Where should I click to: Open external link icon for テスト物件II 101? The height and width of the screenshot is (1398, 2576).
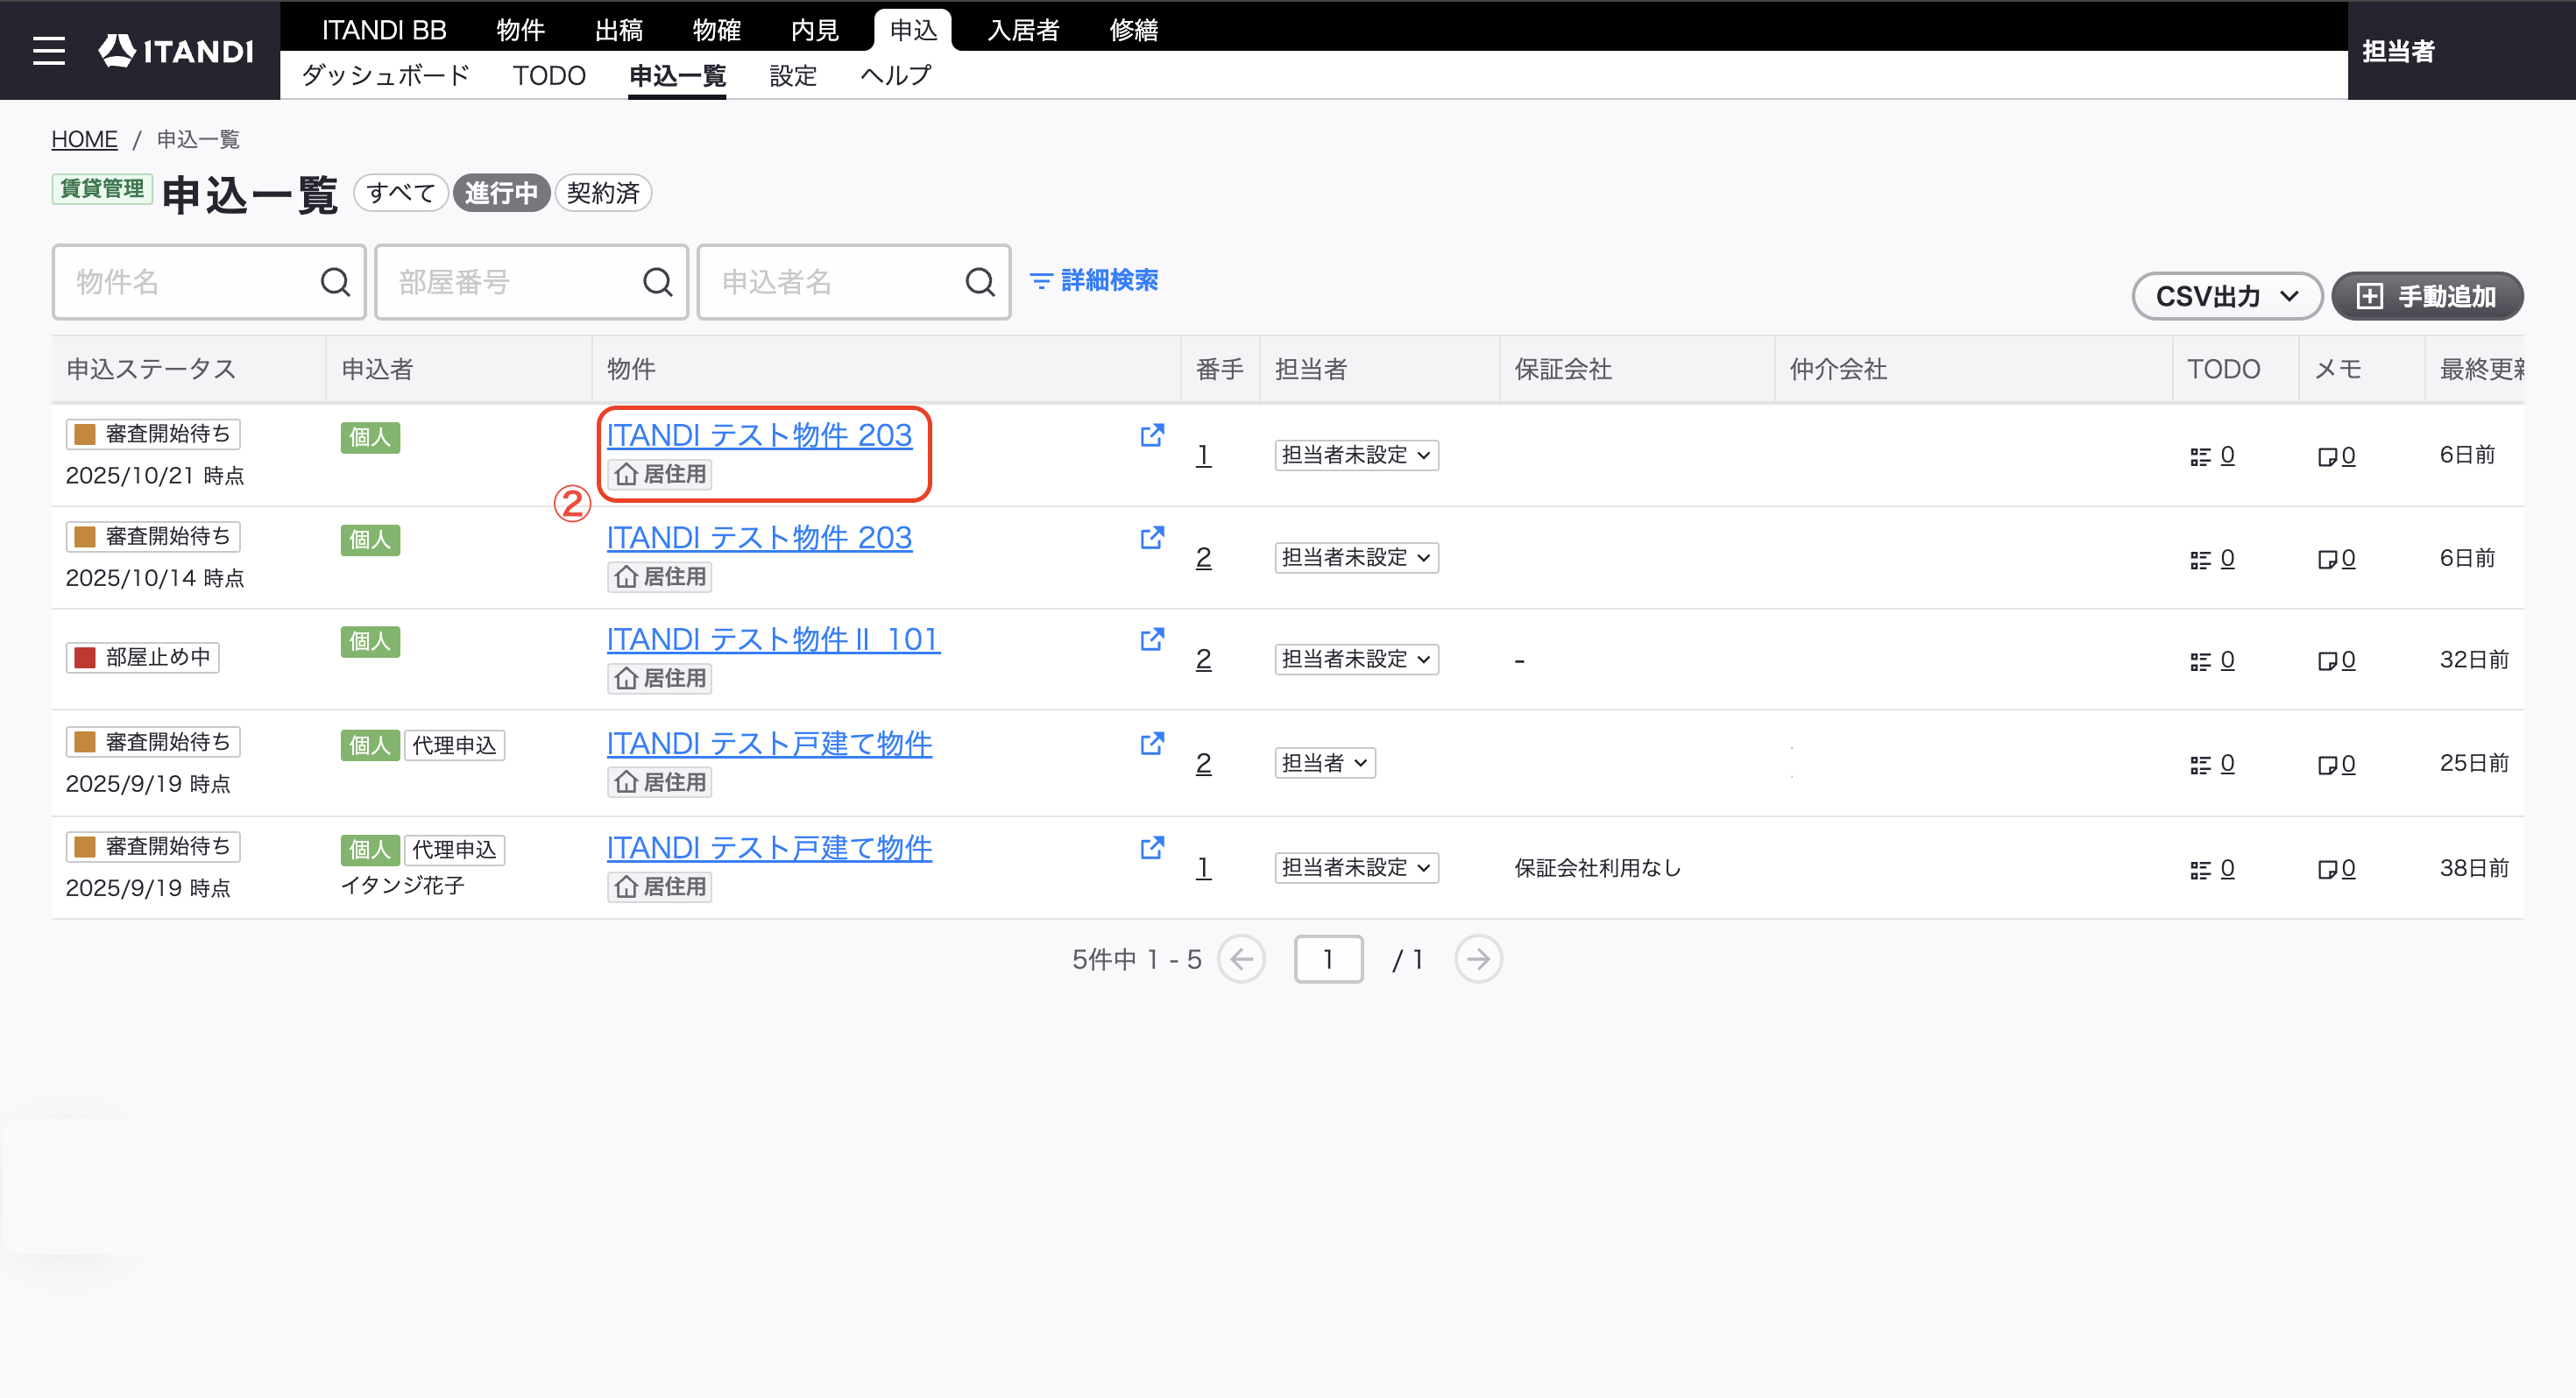coord(1152,639)
